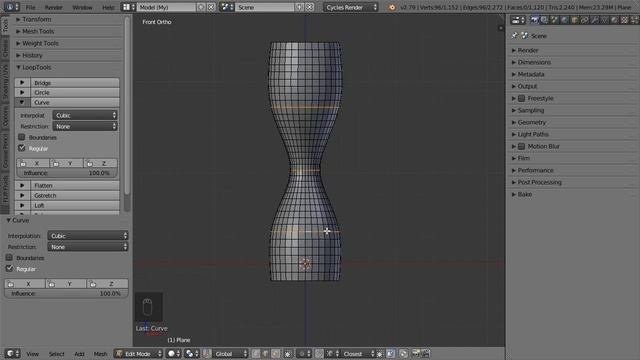The height and width of the screenshot is (360, 640).
Task: Open the Help menu
Action: tap(108, 7)
